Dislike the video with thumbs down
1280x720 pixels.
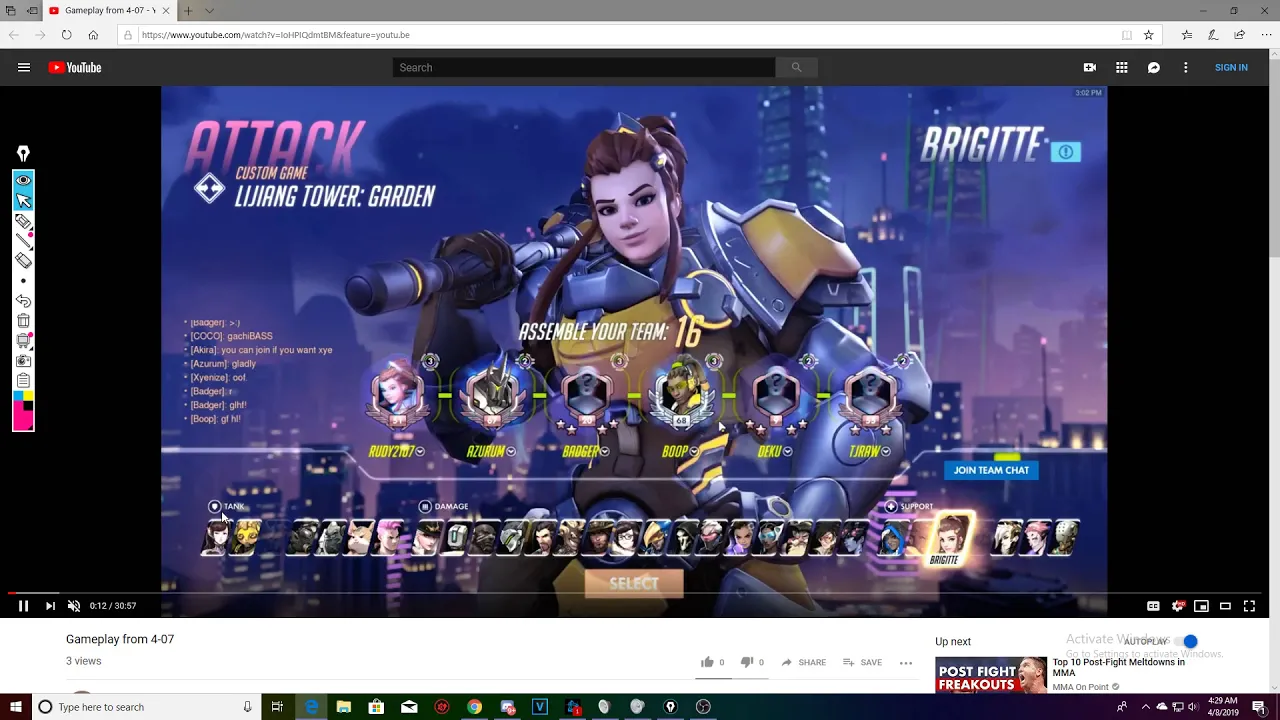pyautogui.click(x=746, y=662)
